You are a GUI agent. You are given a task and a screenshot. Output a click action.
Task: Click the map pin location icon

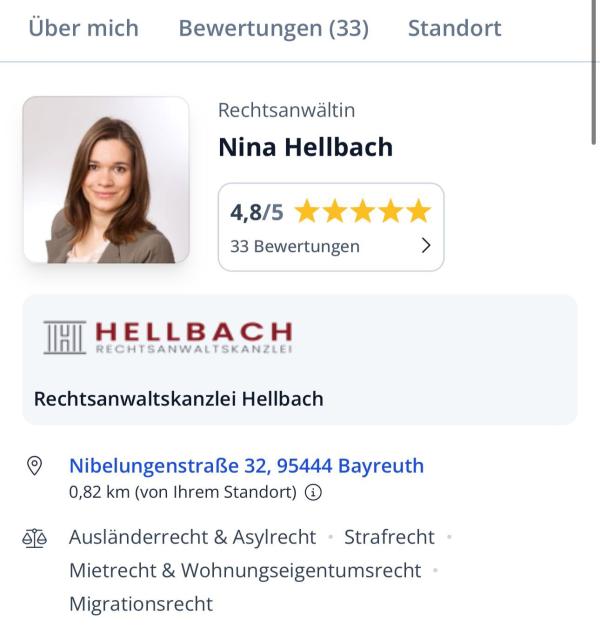35,466
